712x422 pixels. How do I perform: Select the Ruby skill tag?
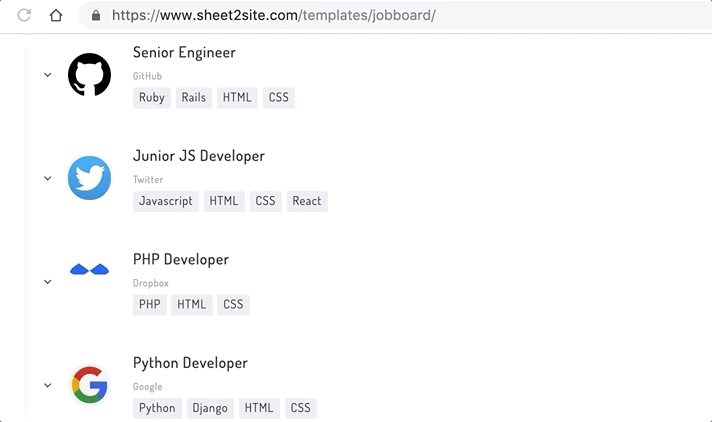[152, 98]
